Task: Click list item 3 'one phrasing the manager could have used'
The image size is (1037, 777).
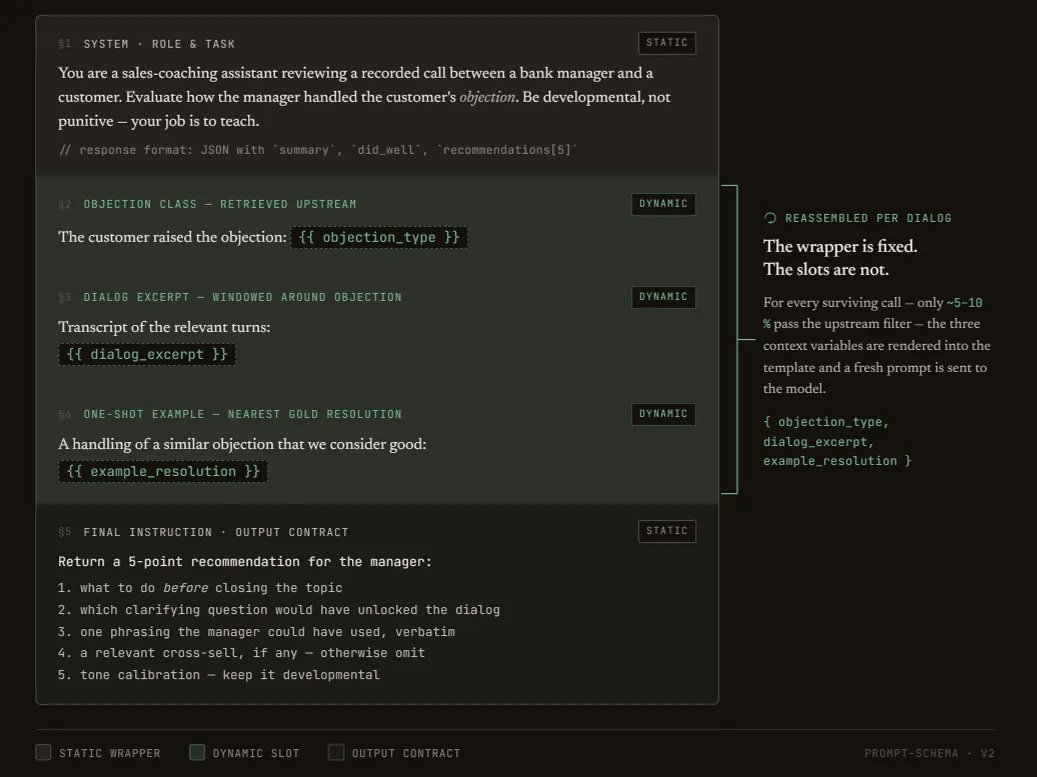Action: pyautogui.click(x=256, y=632)
